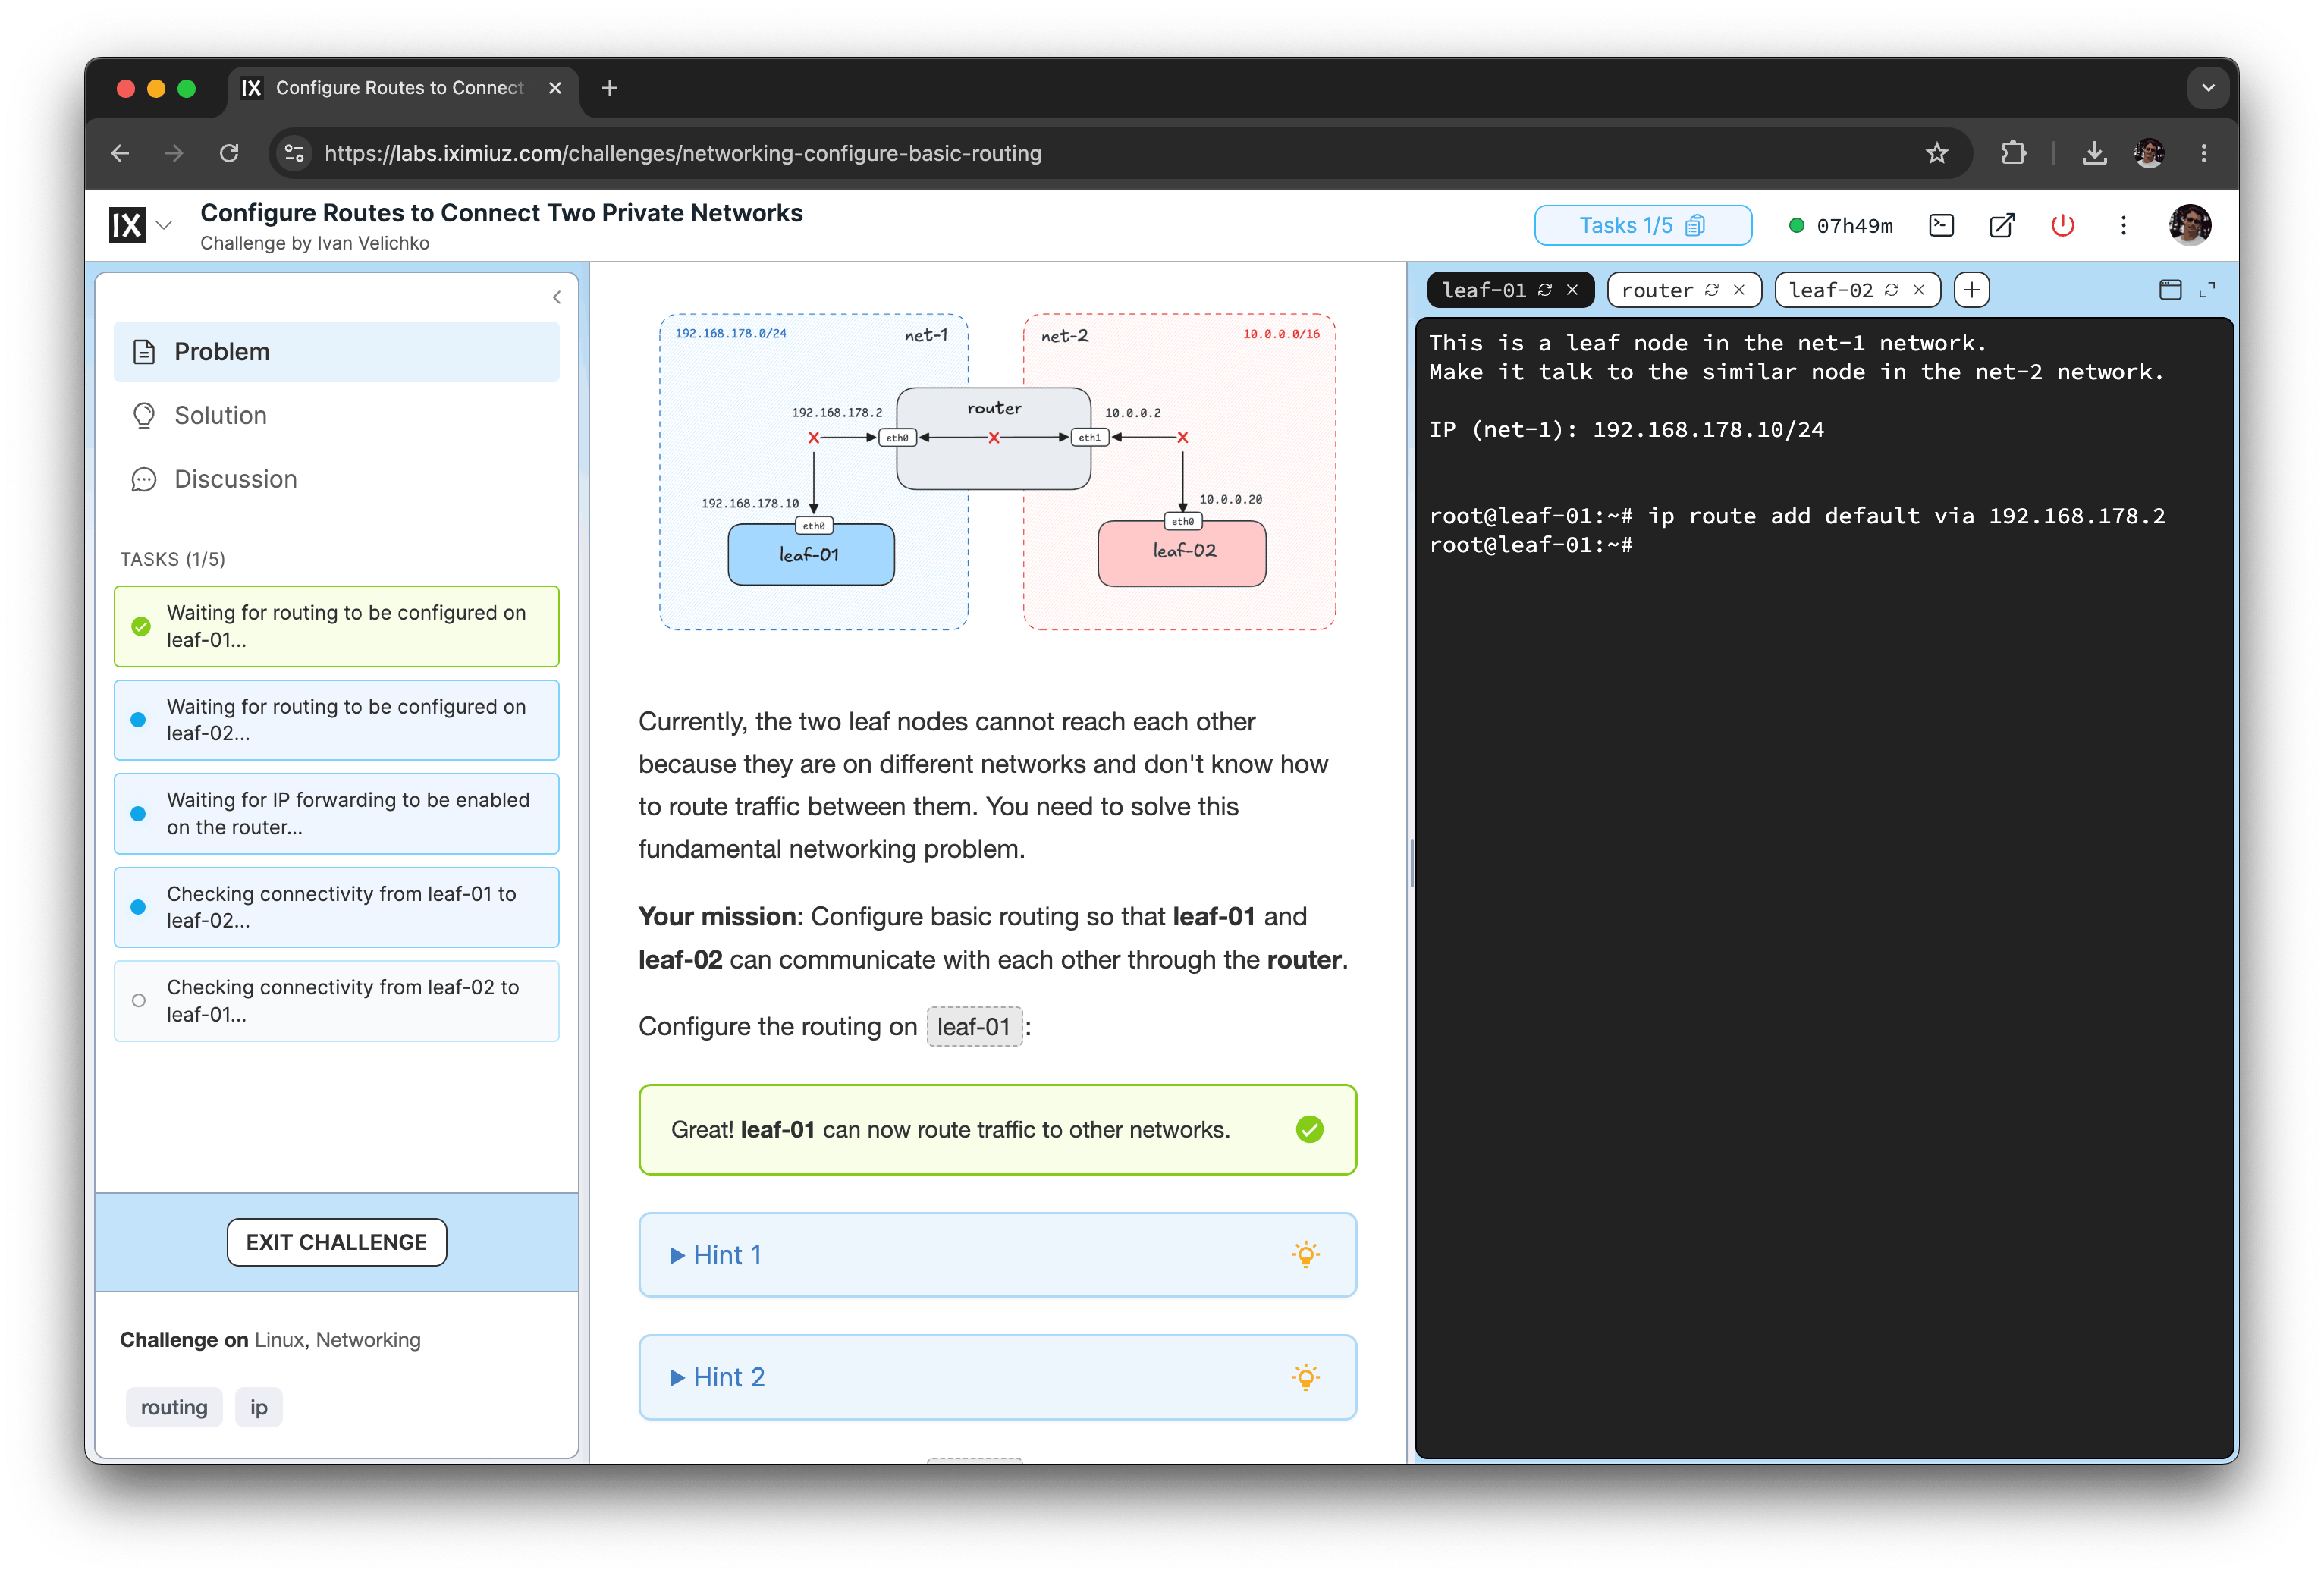Select completed leaf-01 routing task
2324x1576 pixels.
(x=336, y=626)
